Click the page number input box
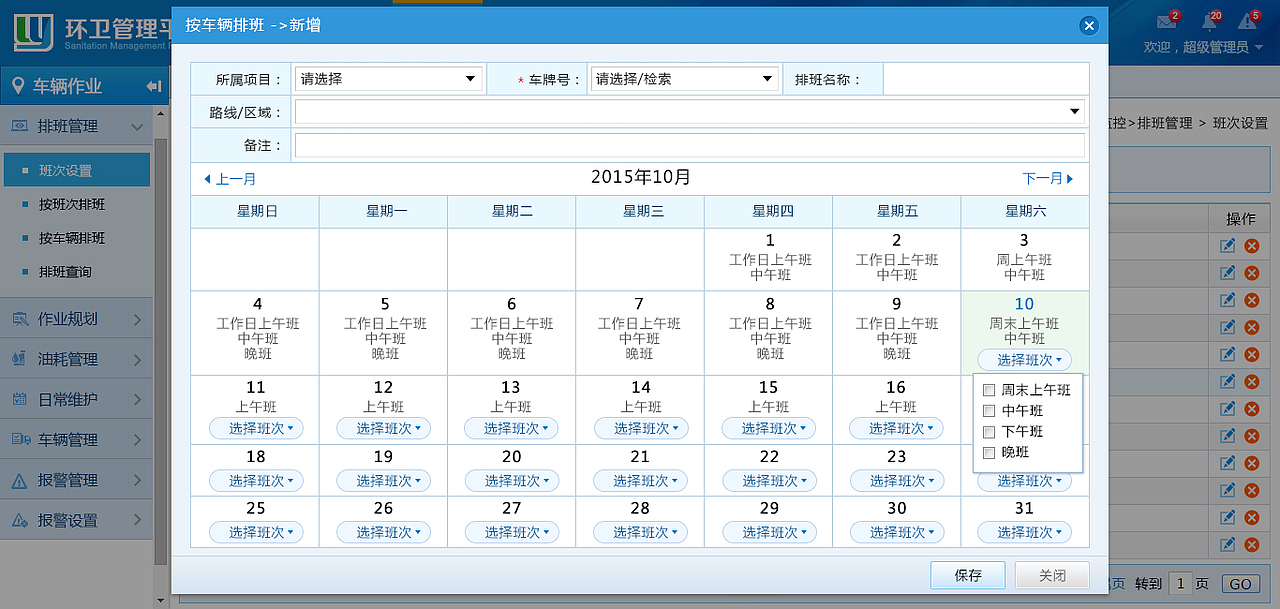1280x609 pixels. [x=1181, y=584]
